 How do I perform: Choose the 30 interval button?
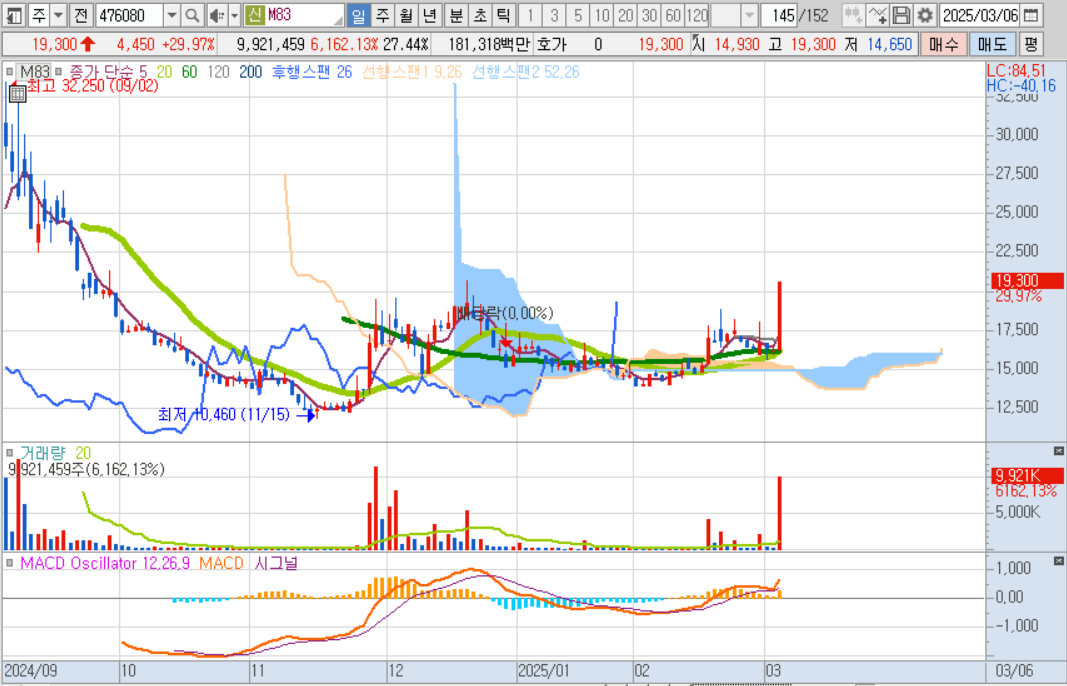click(649, 15)
